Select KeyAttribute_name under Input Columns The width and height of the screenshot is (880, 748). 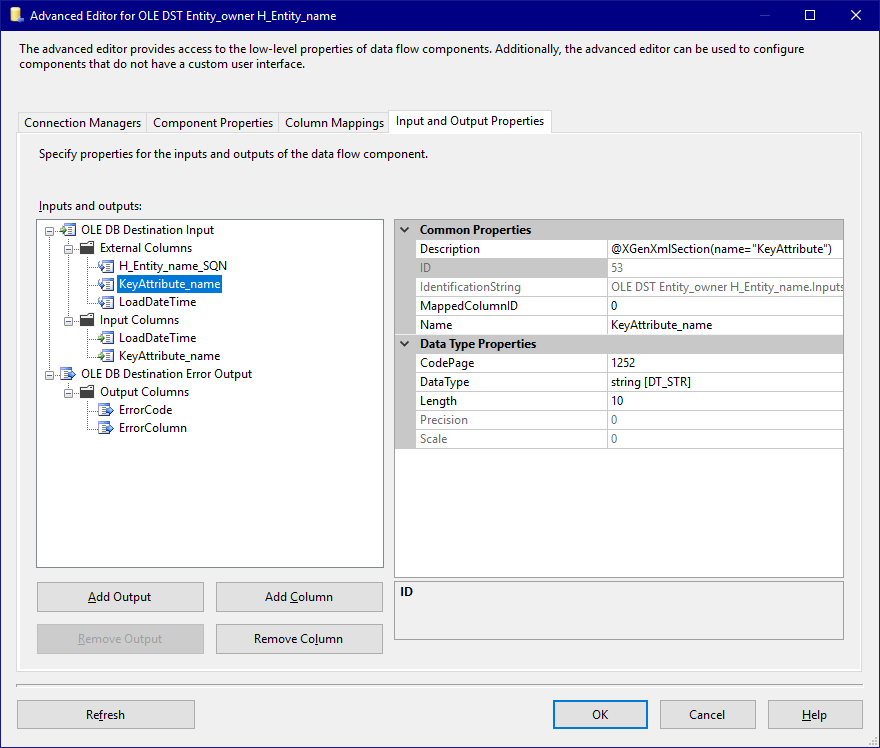tap(169, 356)
